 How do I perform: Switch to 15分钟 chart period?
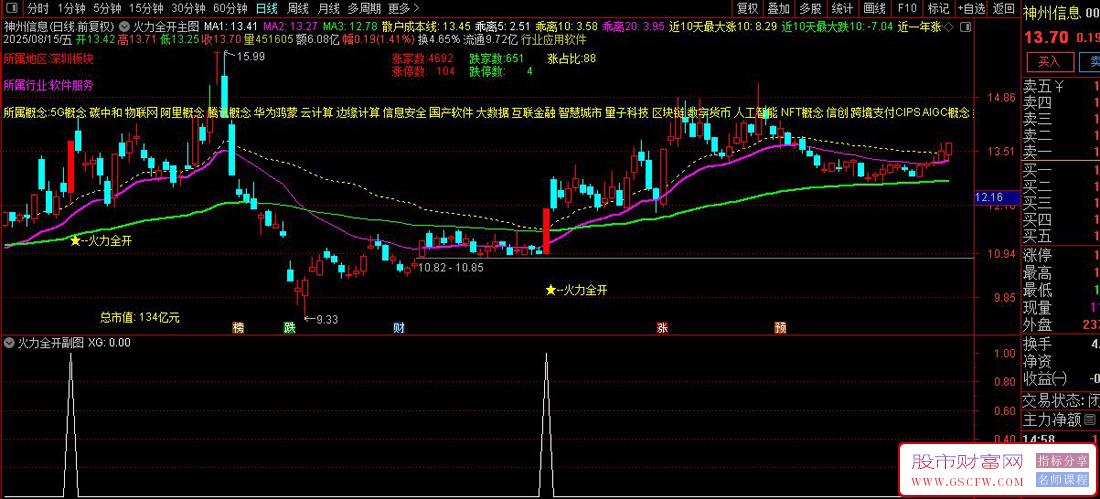[145, 8]
